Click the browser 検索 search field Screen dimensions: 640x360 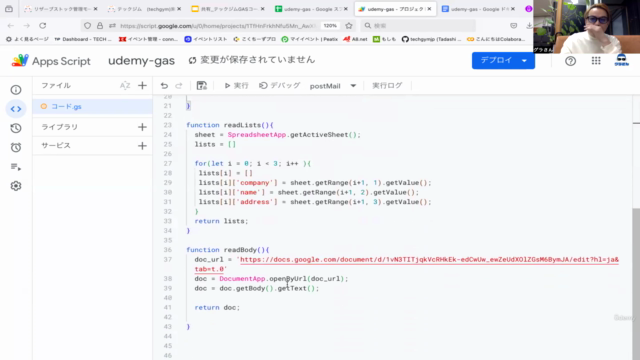(x=418, y=26)
